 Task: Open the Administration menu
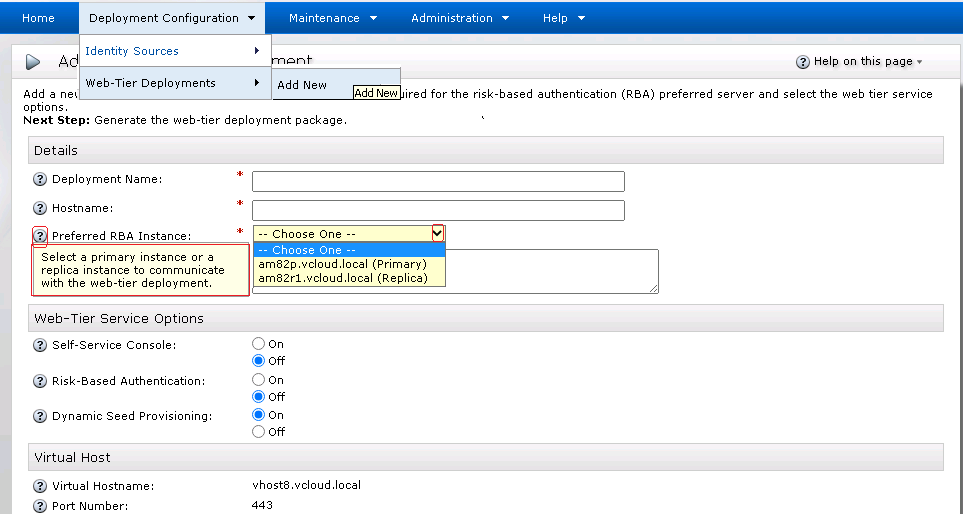click(460, 18)
